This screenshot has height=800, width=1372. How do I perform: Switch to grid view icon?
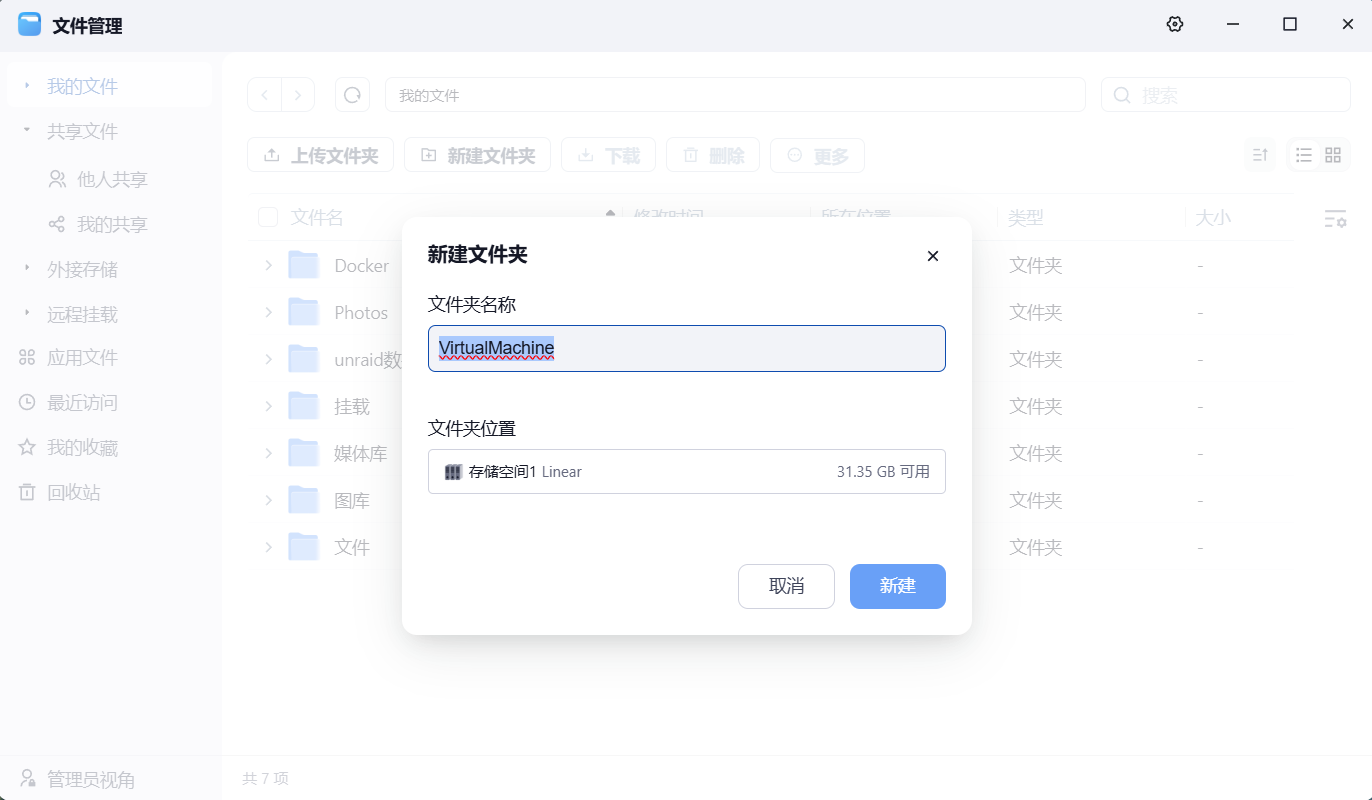tap(1332, 155)
